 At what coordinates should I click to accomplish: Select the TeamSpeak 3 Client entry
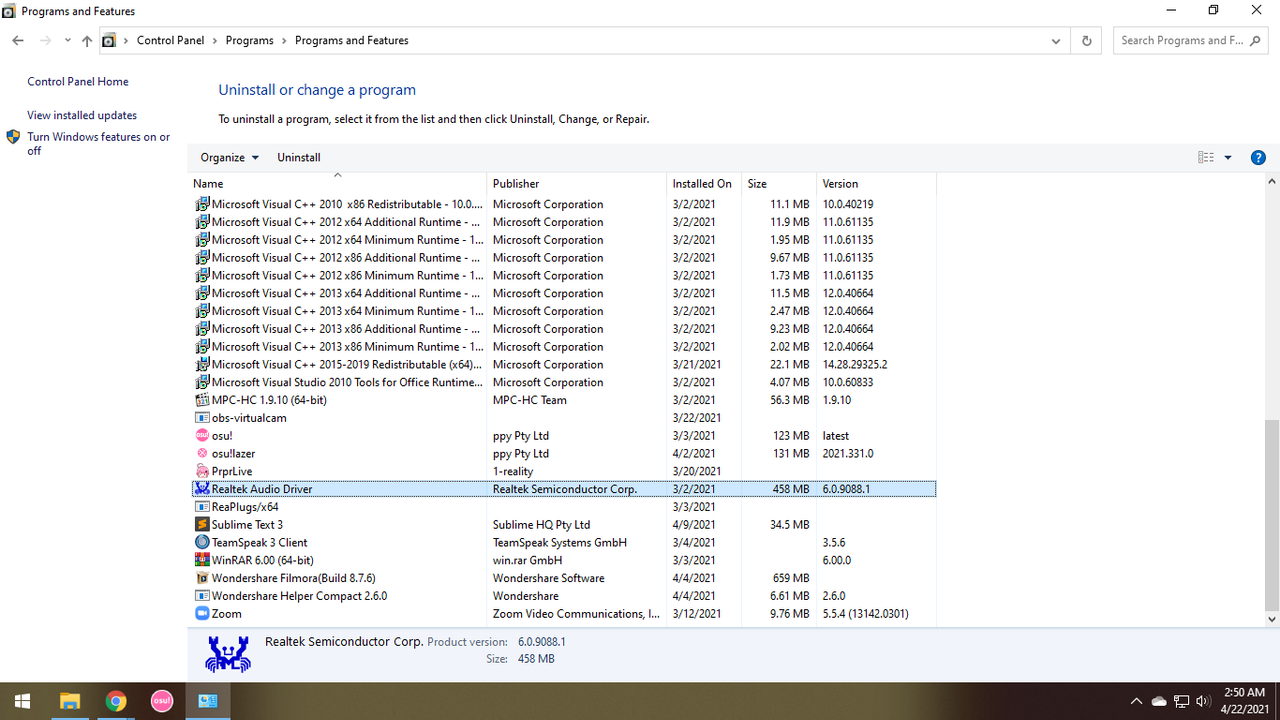coord(564,543)
